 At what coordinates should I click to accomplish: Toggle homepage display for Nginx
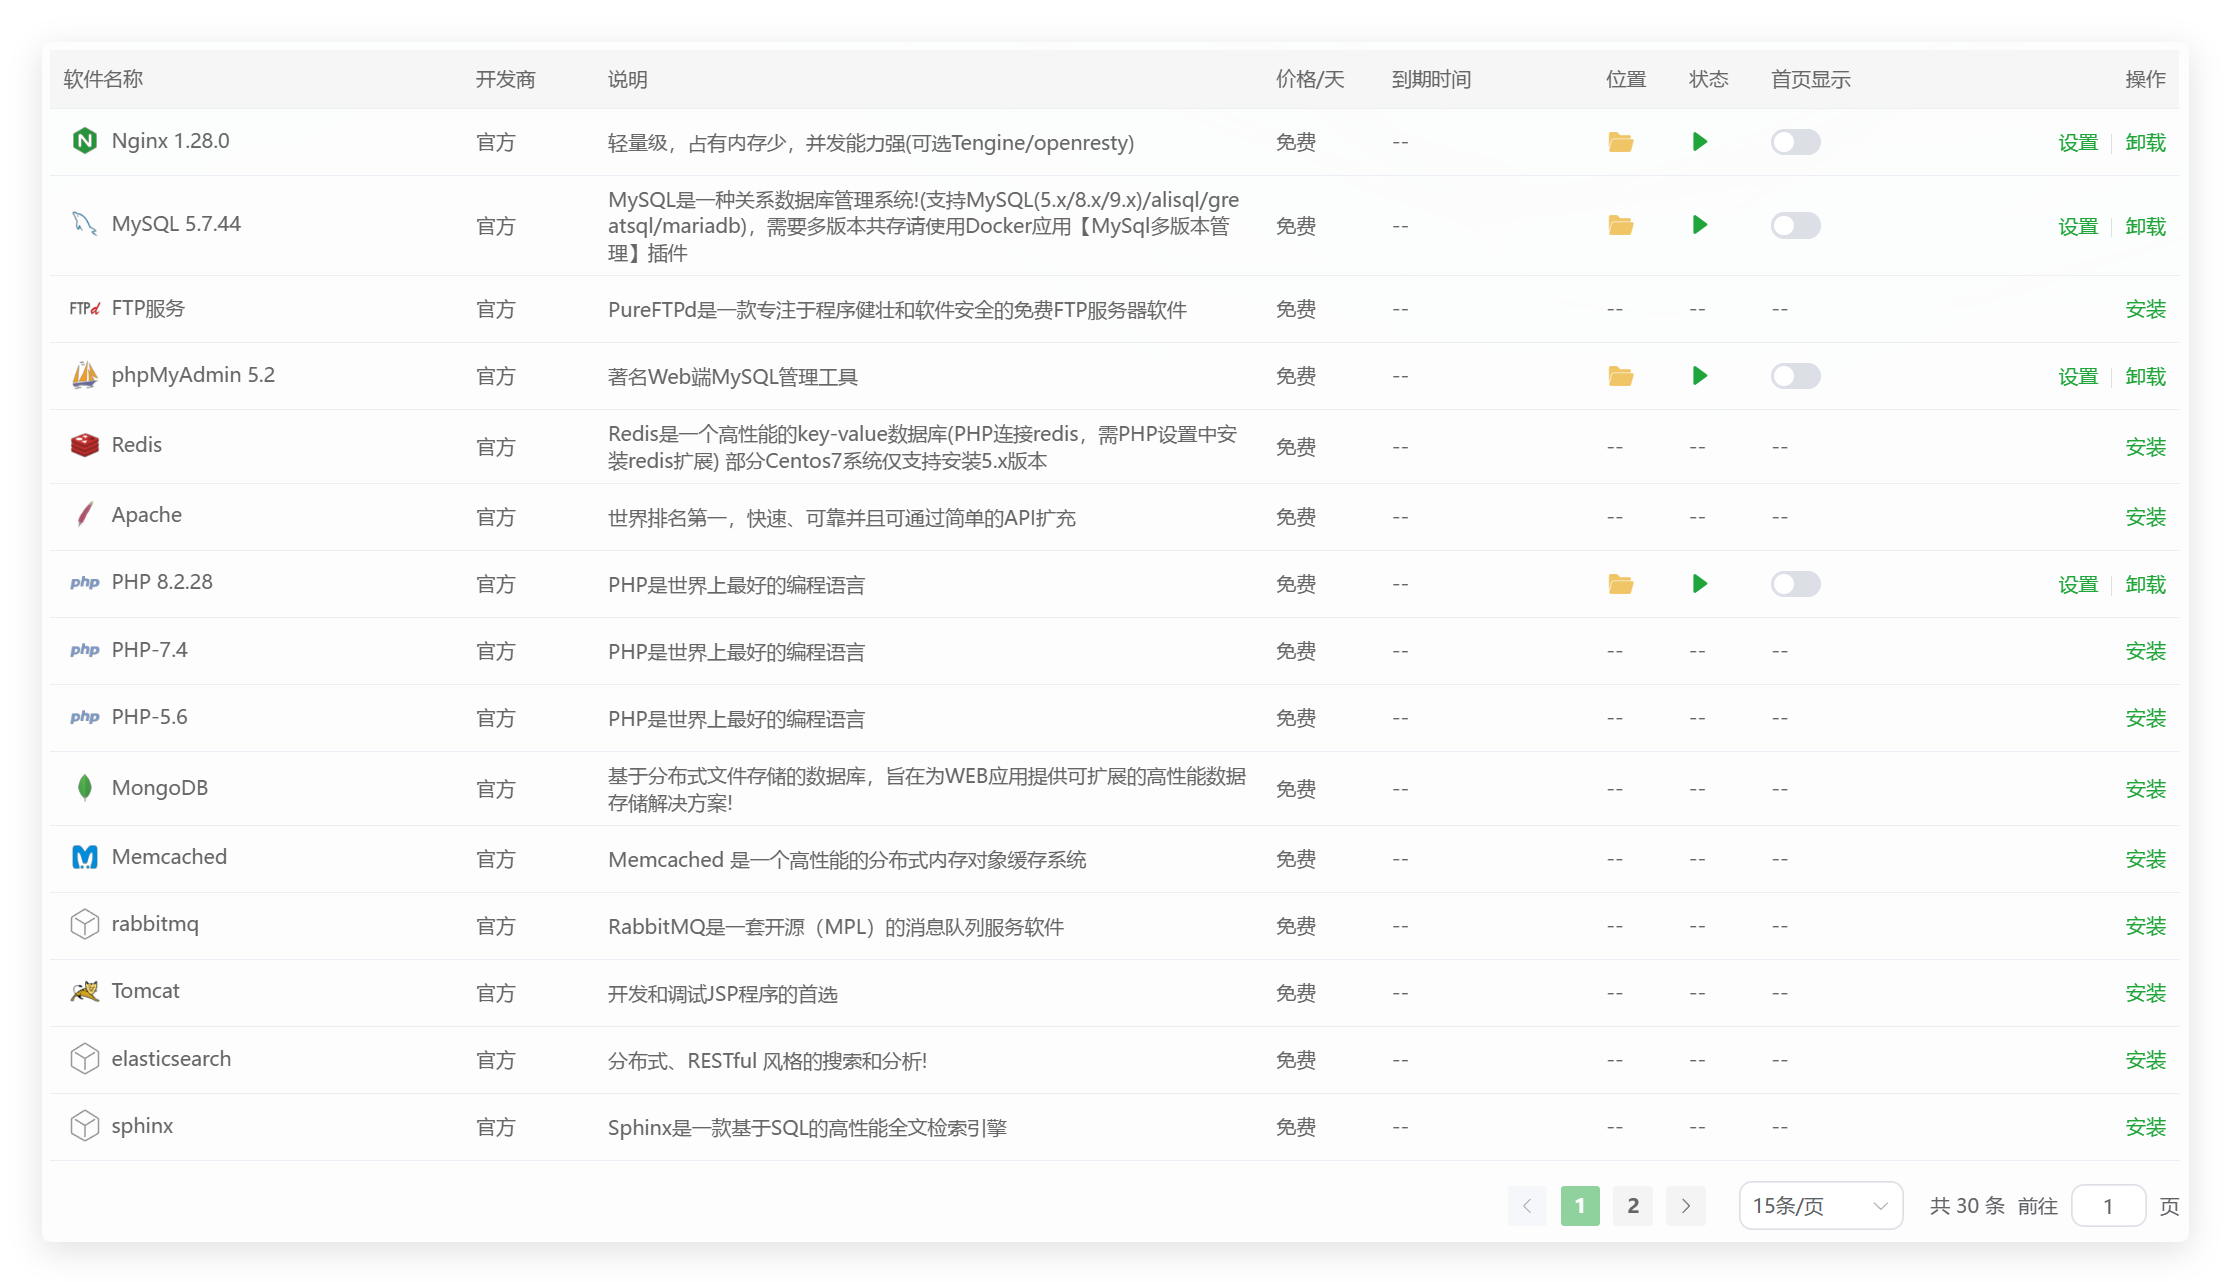pos(1795,142)
